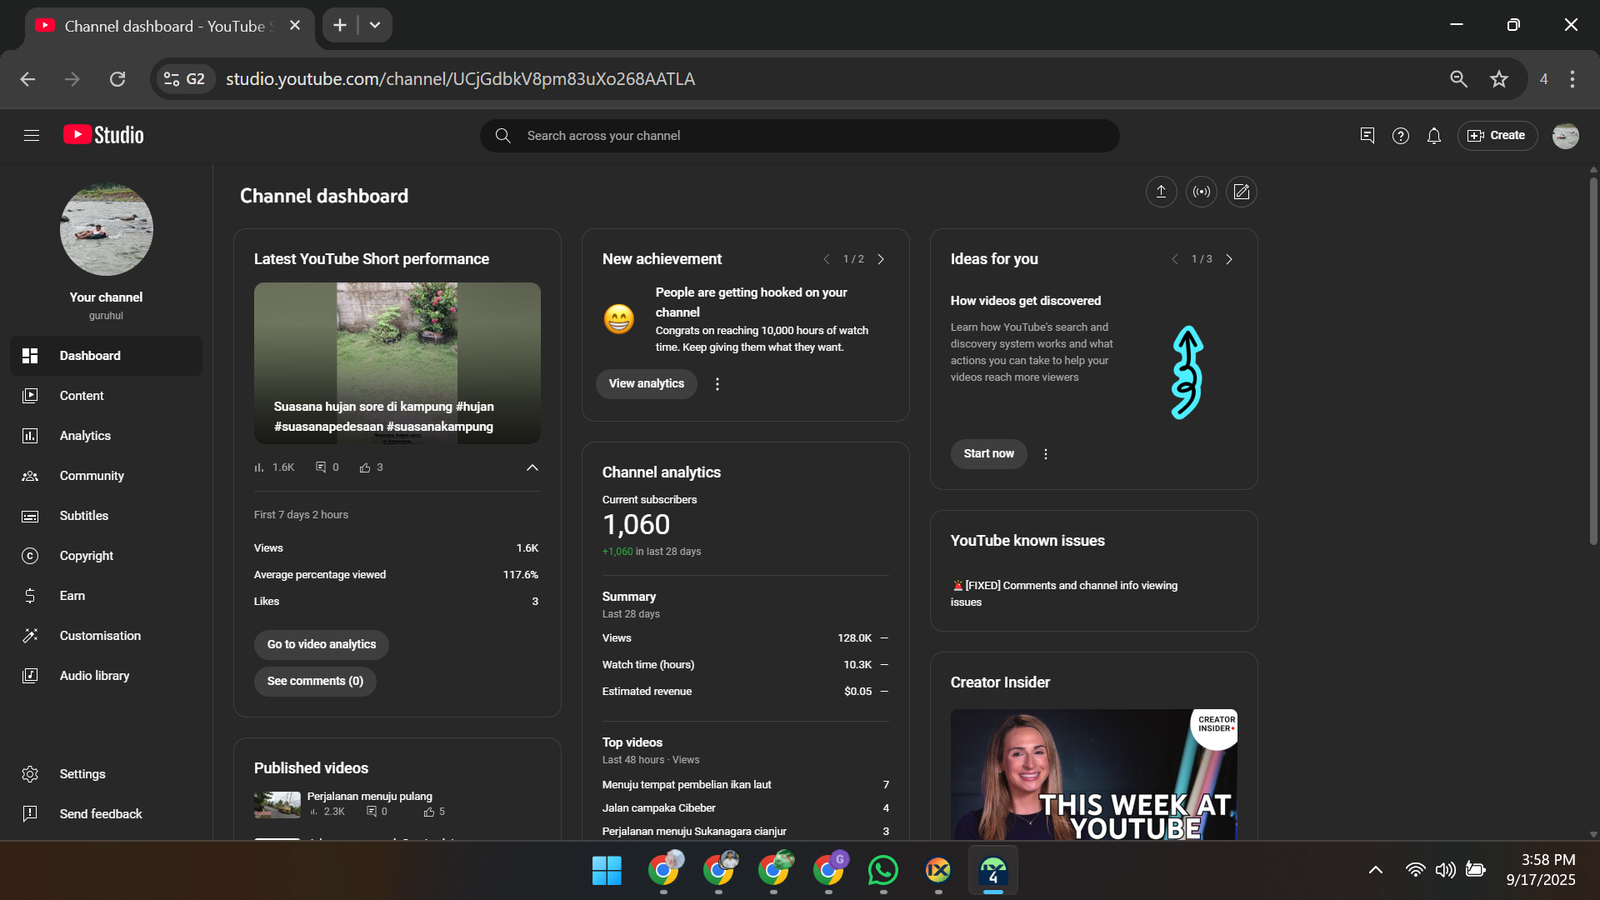Open the Earn sidebar section
Image resolution: width=1600 pixels, height=900 pixels.
tap(72, 596)
